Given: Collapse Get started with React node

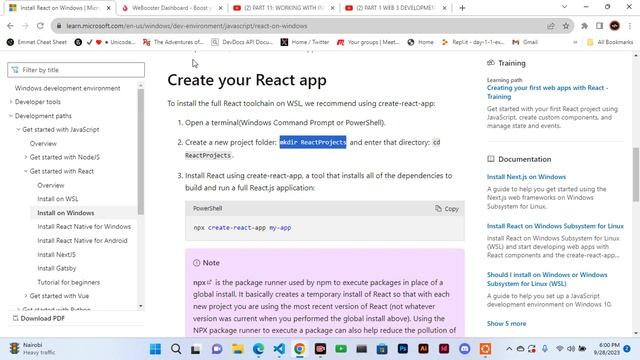Looking at the screenshot, I should [26, 171].
